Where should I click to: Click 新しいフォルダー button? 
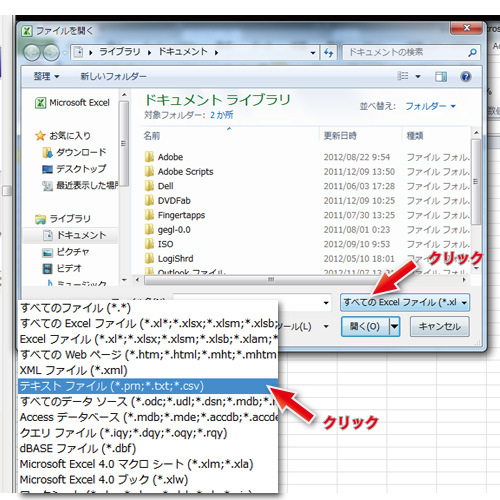click(x=113, y=76)
